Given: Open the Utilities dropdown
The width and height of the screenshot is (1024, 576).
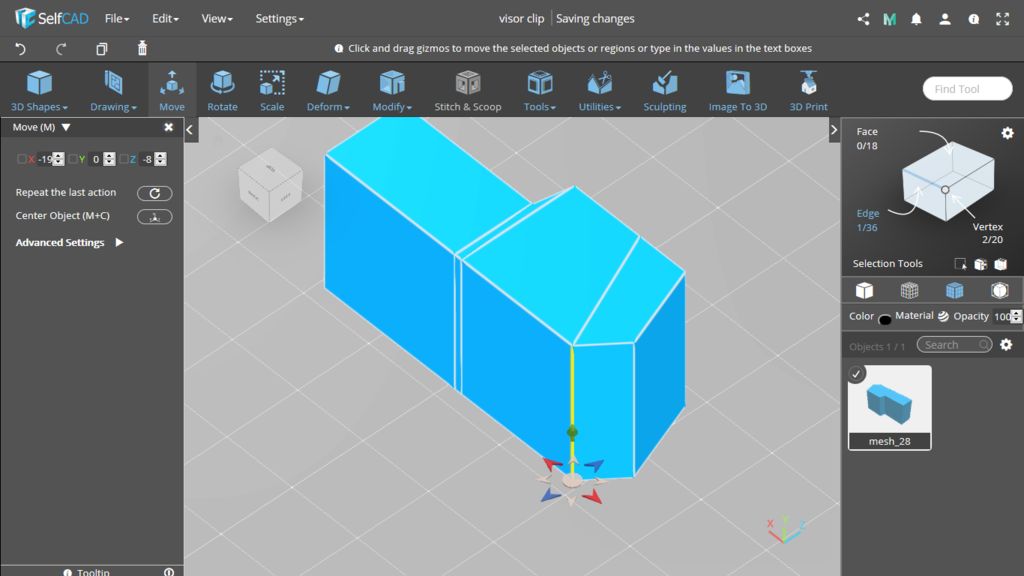Looking at the screenshot, I should (600, 90).
